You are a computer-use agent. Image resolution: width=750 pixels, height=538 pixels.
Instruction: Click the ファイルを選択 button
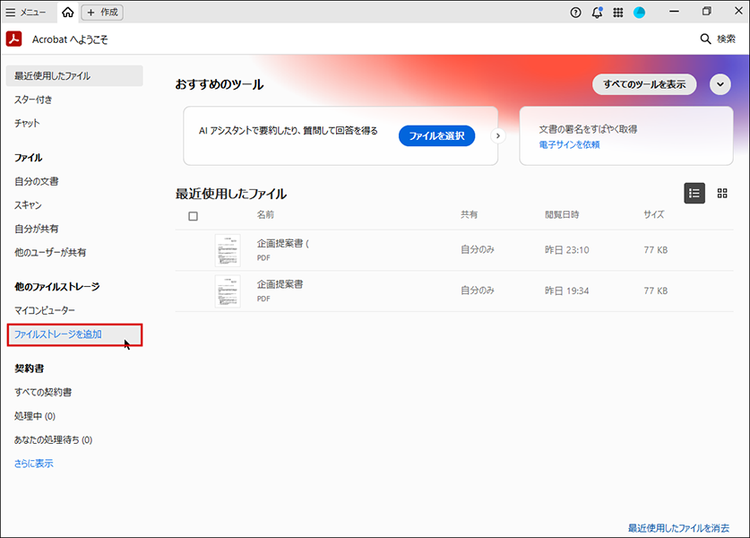pos(436,136)
